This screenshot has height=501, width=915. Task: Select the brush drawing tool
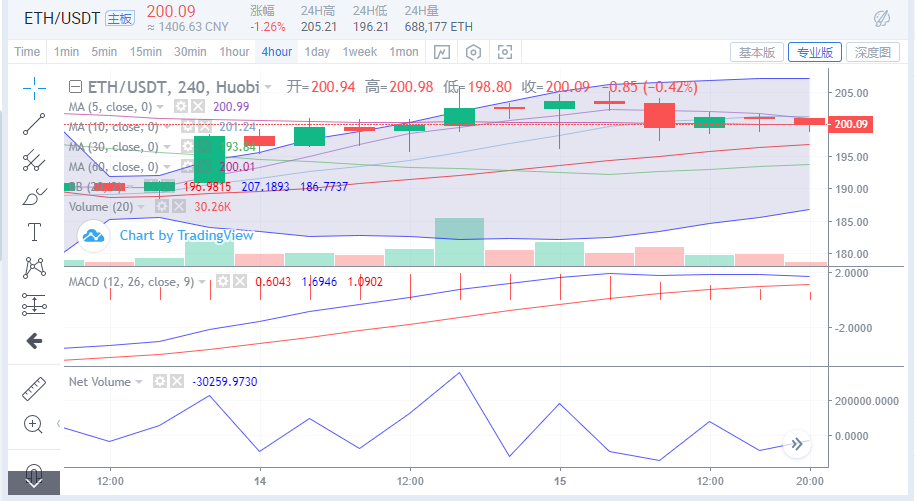[34, 197]
